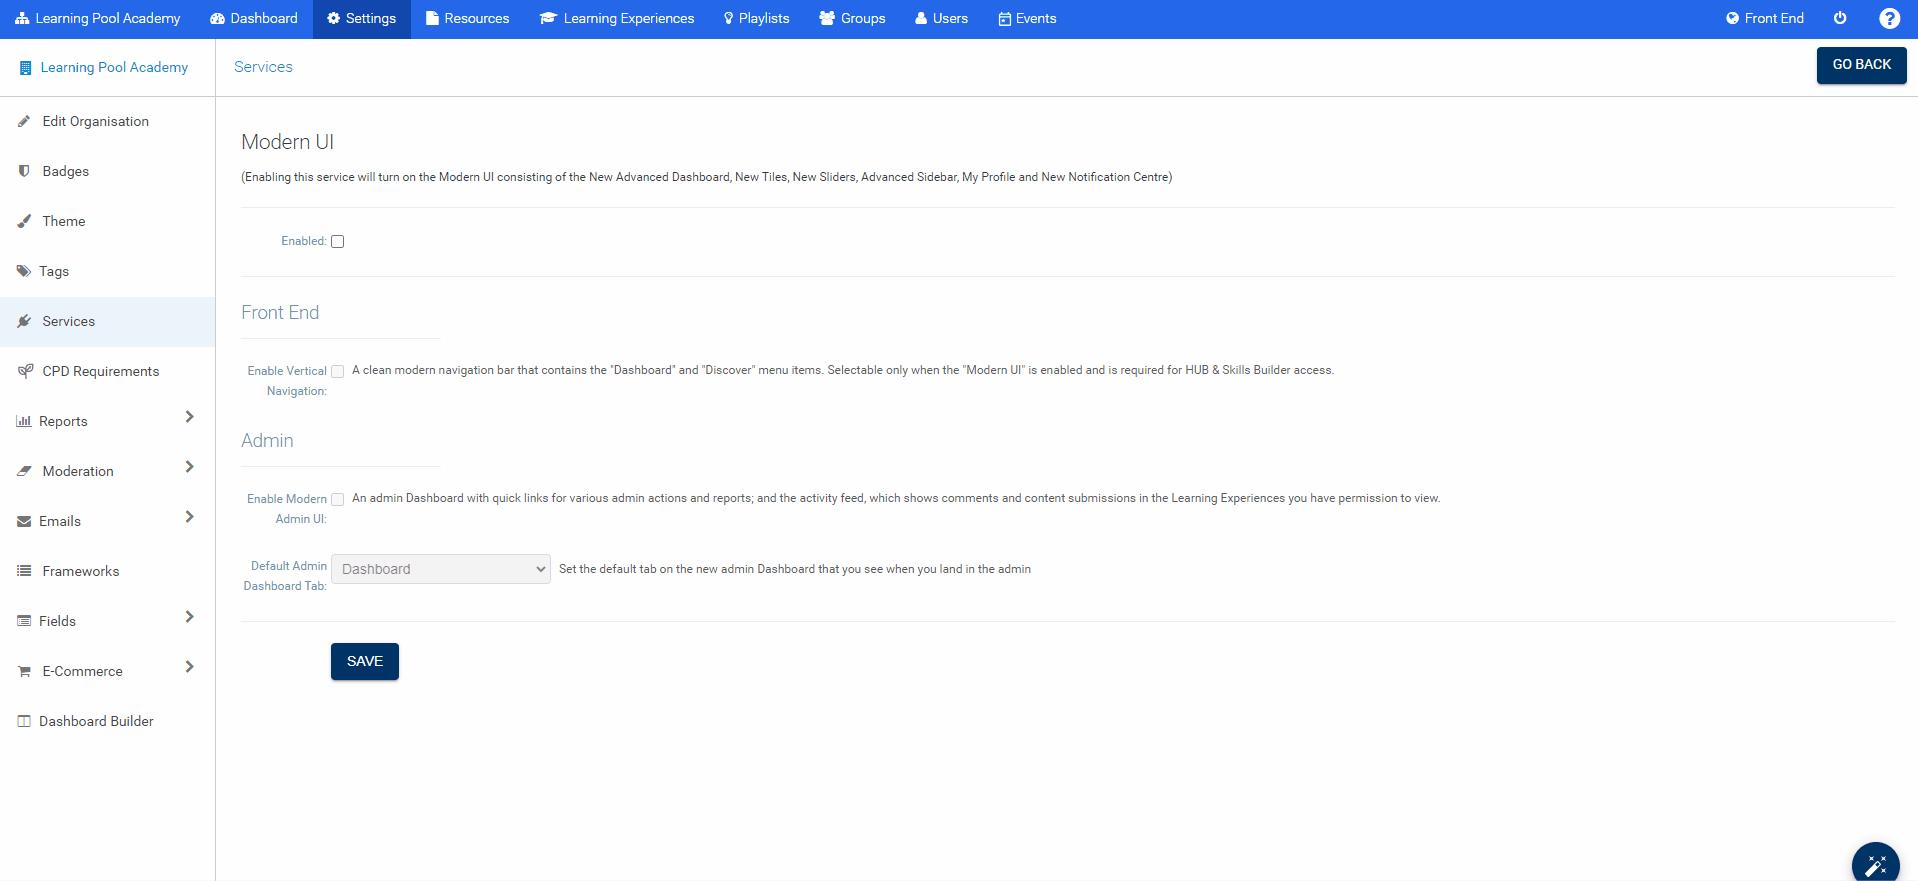1918x881 pixels.
Task: Open the help question mark icon
Action: click(1889, 18)
